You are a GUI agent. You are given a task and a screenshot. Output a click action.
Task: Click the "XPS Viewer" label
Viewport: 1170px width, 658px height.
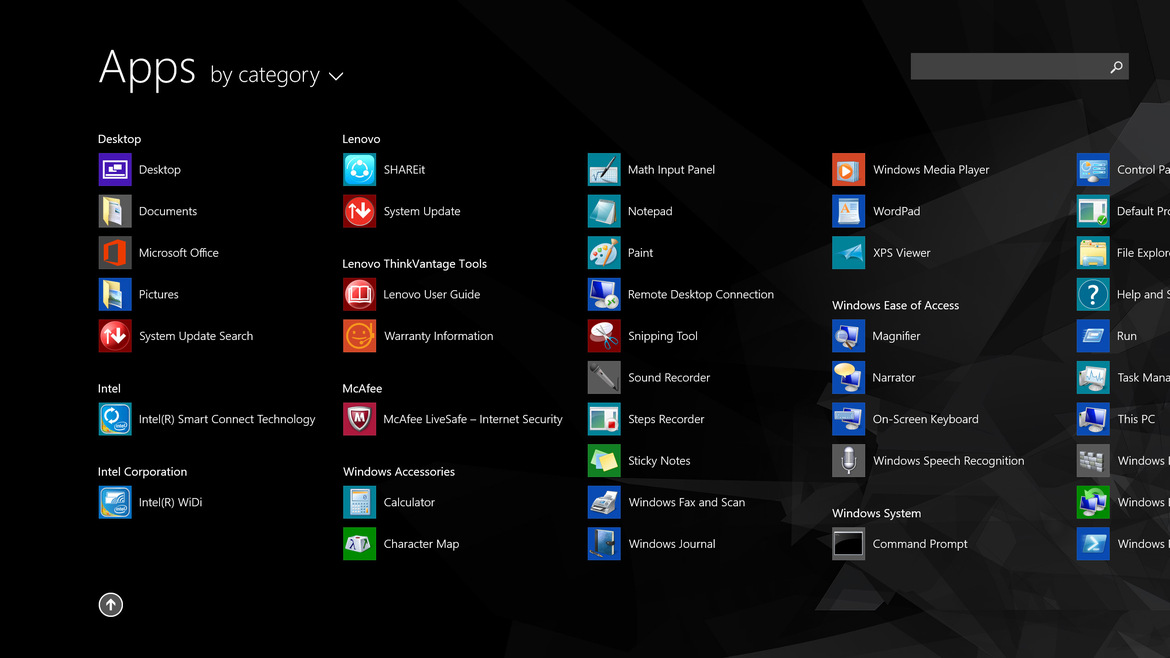pyautogui.click(x=901, y=253)
